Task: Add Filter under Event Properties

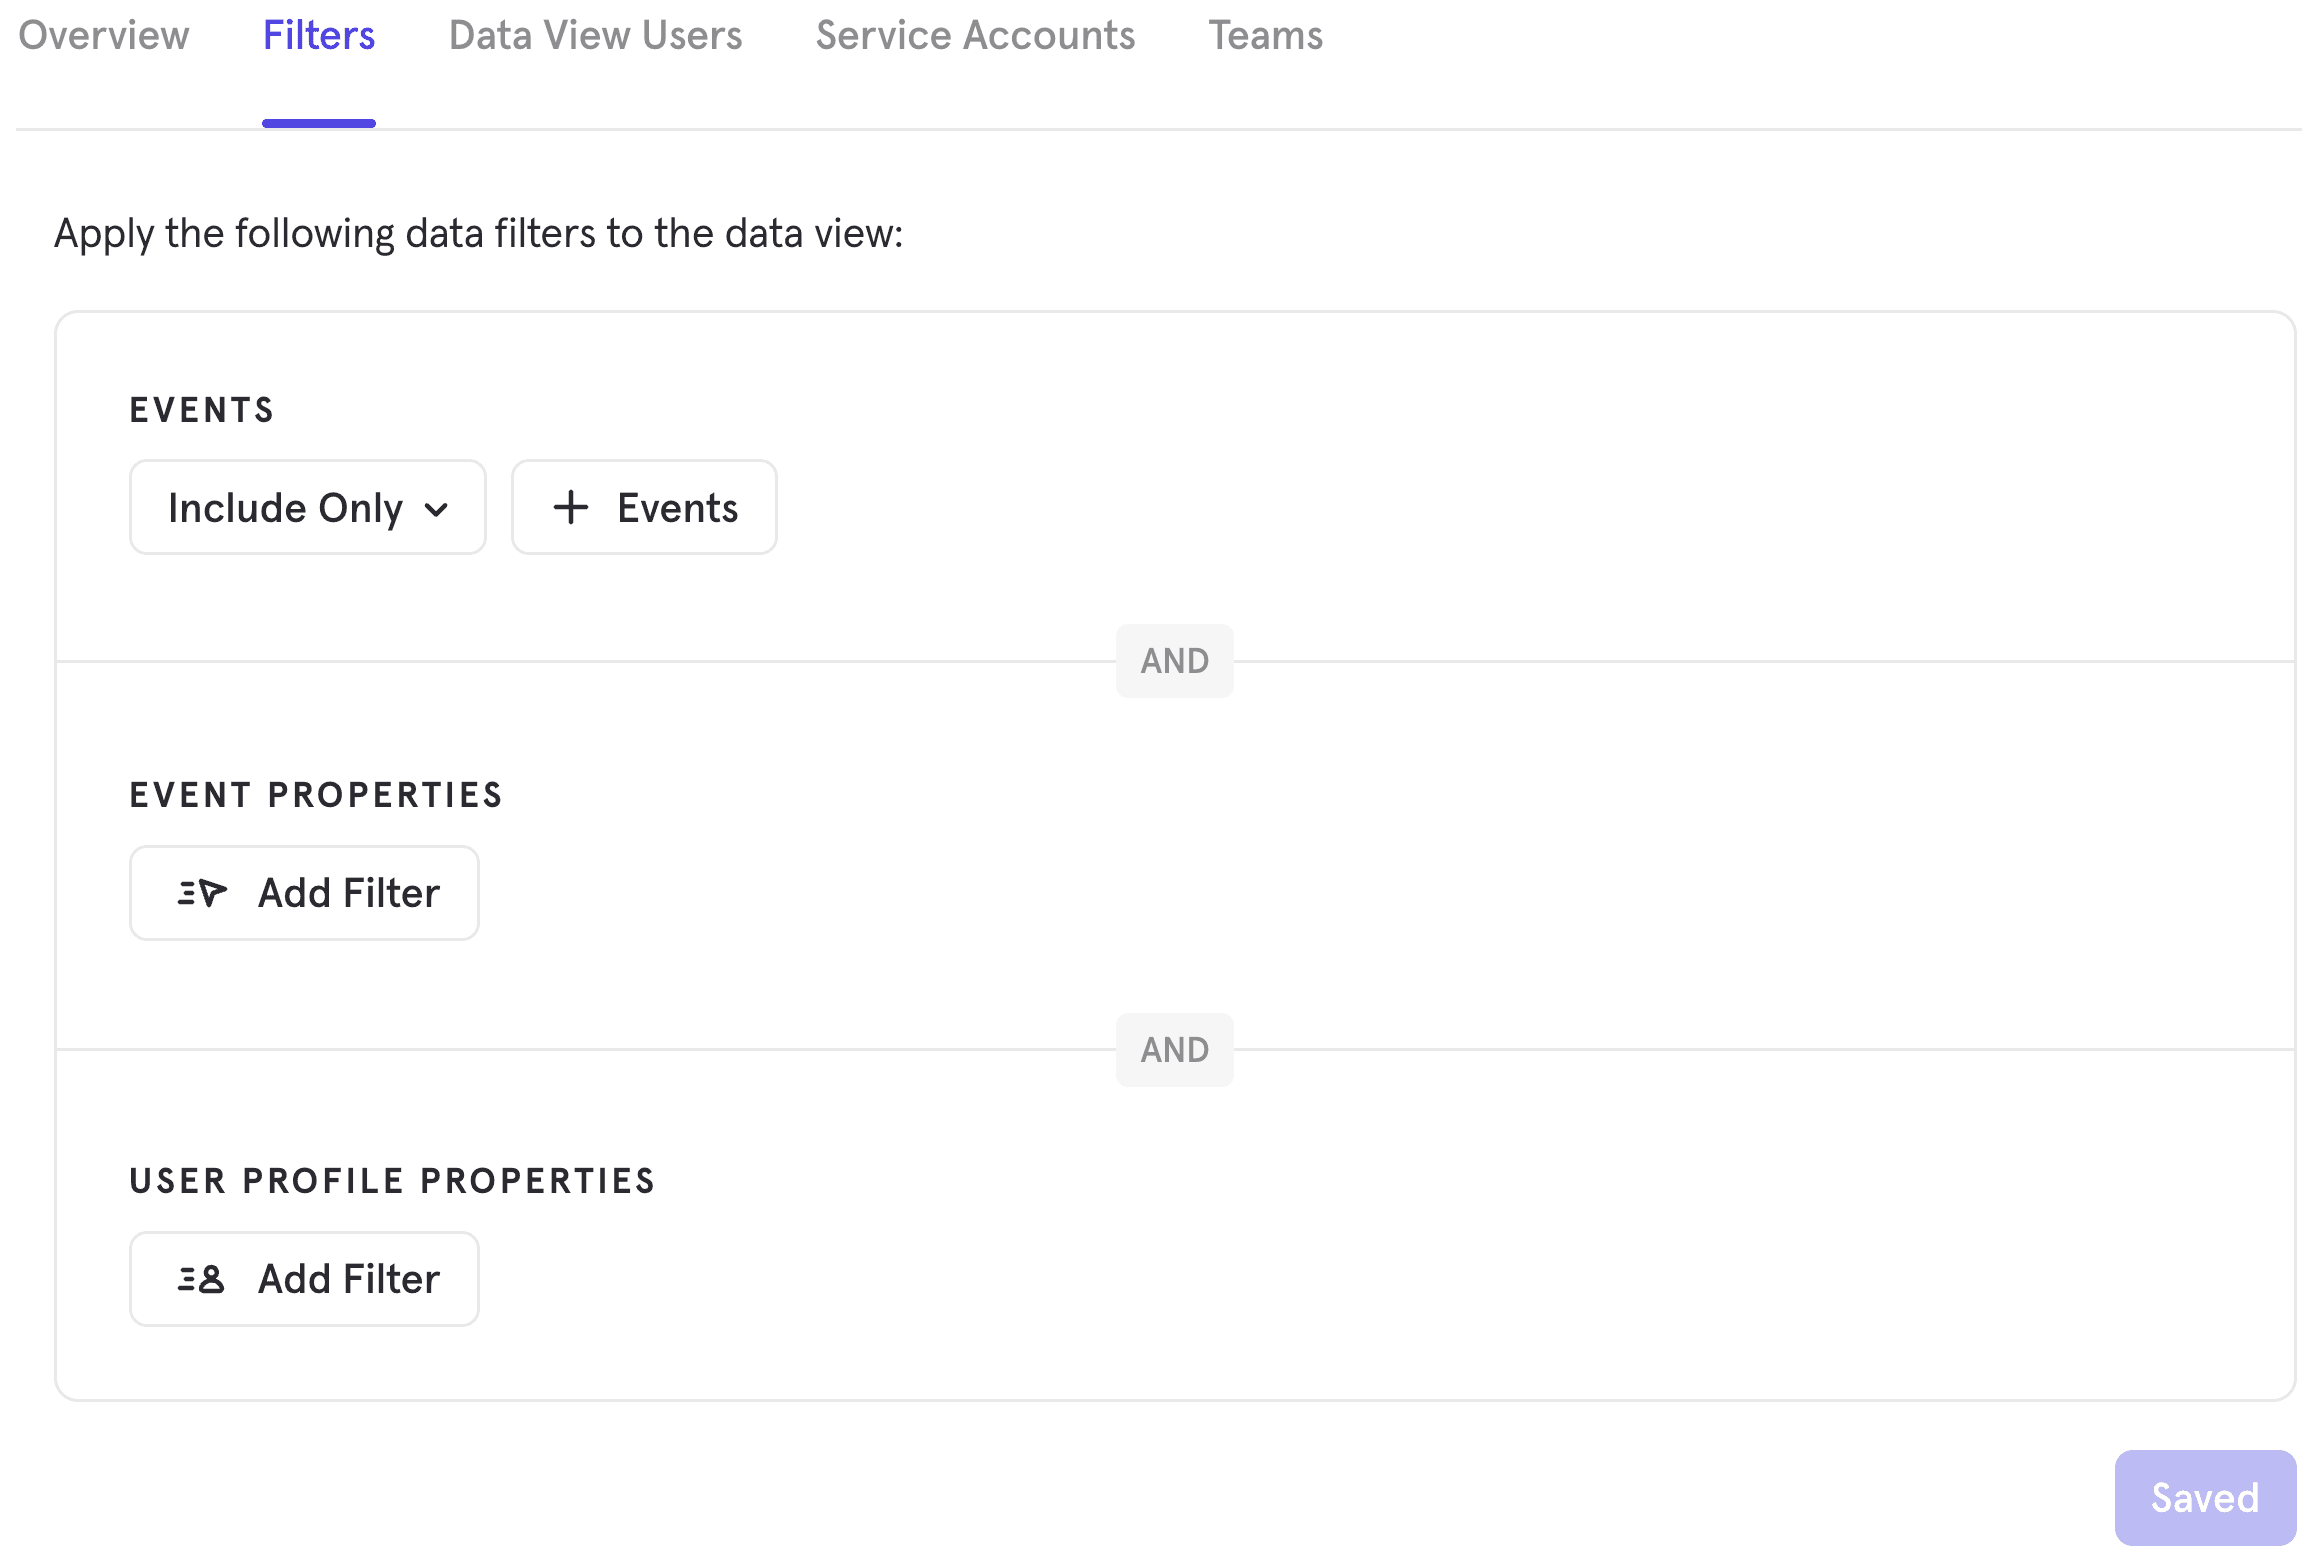Action: coord(348,893)
